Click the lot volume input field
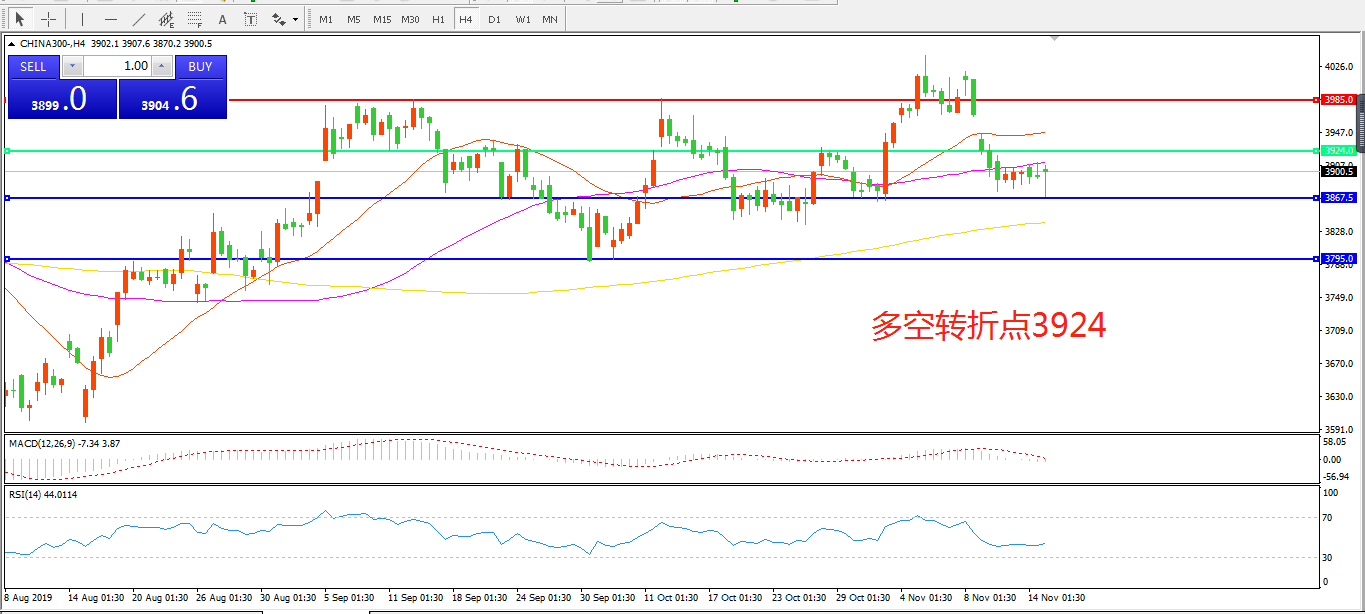This screenshot has height=614, width=1365. [x=118, y=66]
